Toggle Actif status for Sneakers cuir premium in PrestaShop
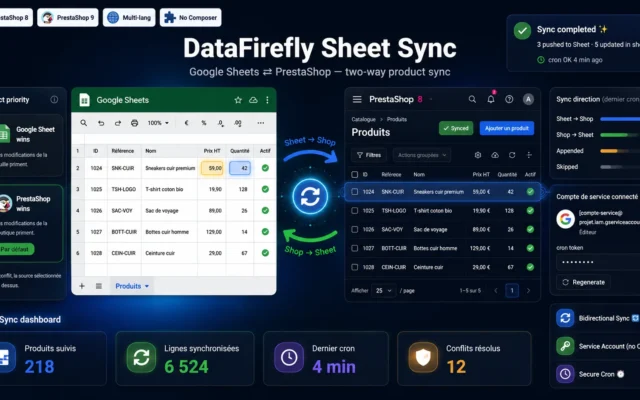This screenshot has height=400, width=640. pos(530,192)
